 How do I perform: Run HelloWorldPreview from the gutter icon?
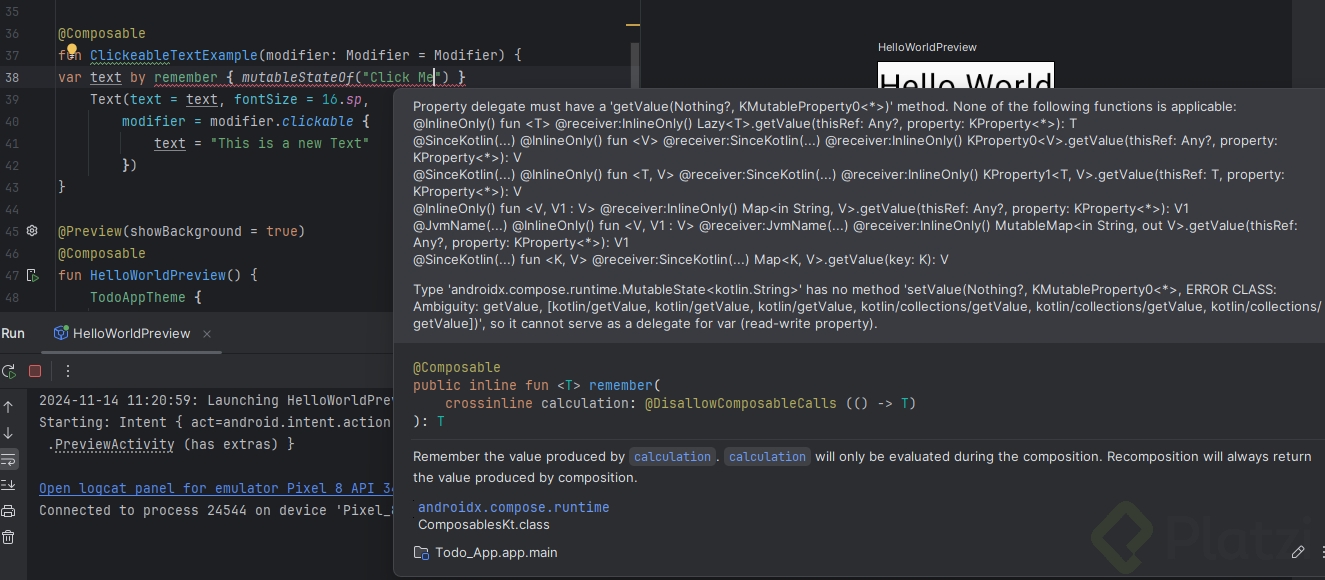32,275
